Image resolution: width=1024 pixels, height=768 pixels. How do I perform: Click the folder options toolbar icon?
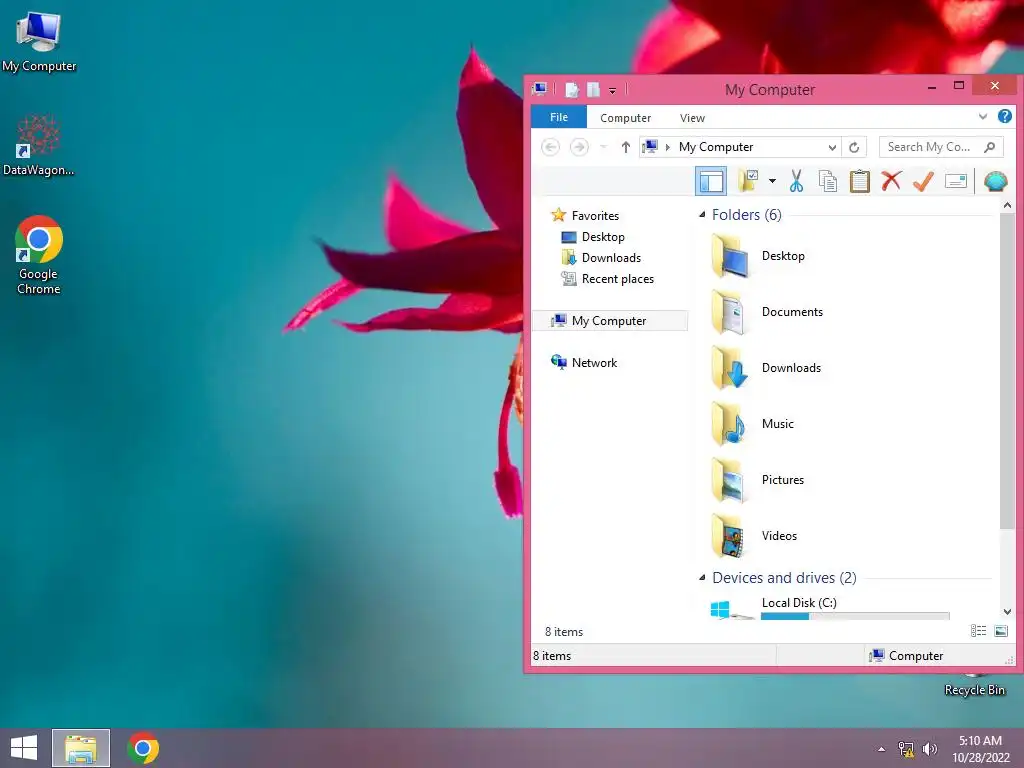click(x=748, y=181)
